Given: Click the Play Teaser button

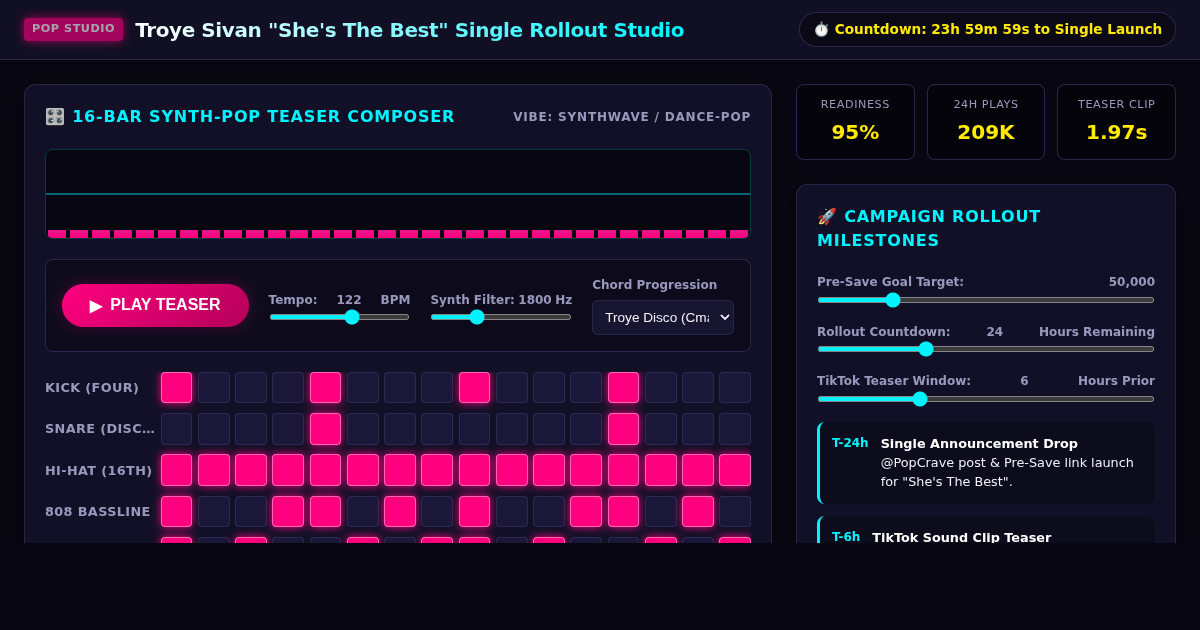Looking at the screenshot, I should [x=155, y=305].
